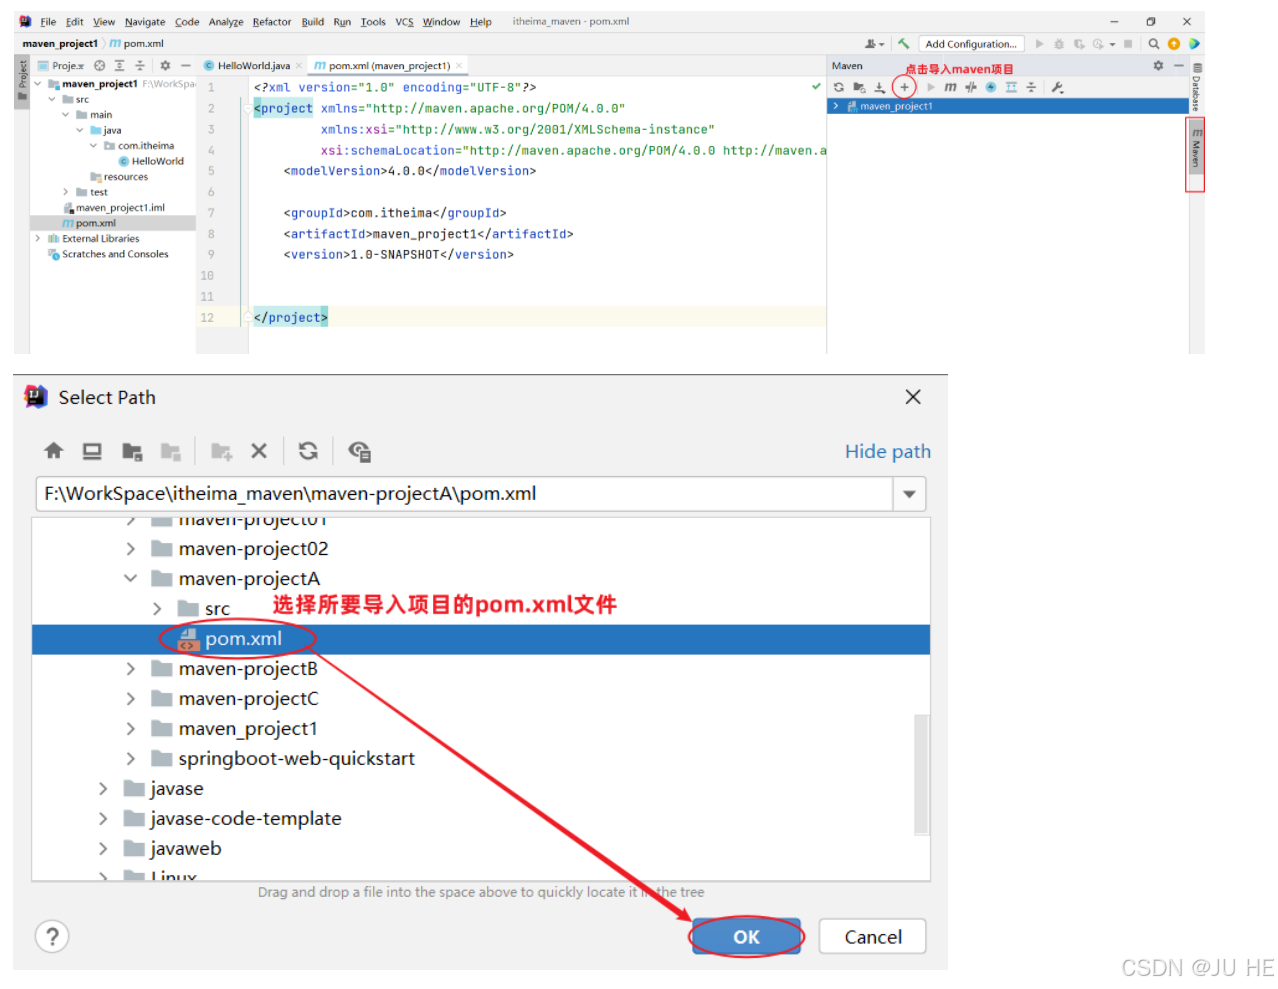1278x989 pixels.
Task: Click the Hide path link
Action: 888,451
